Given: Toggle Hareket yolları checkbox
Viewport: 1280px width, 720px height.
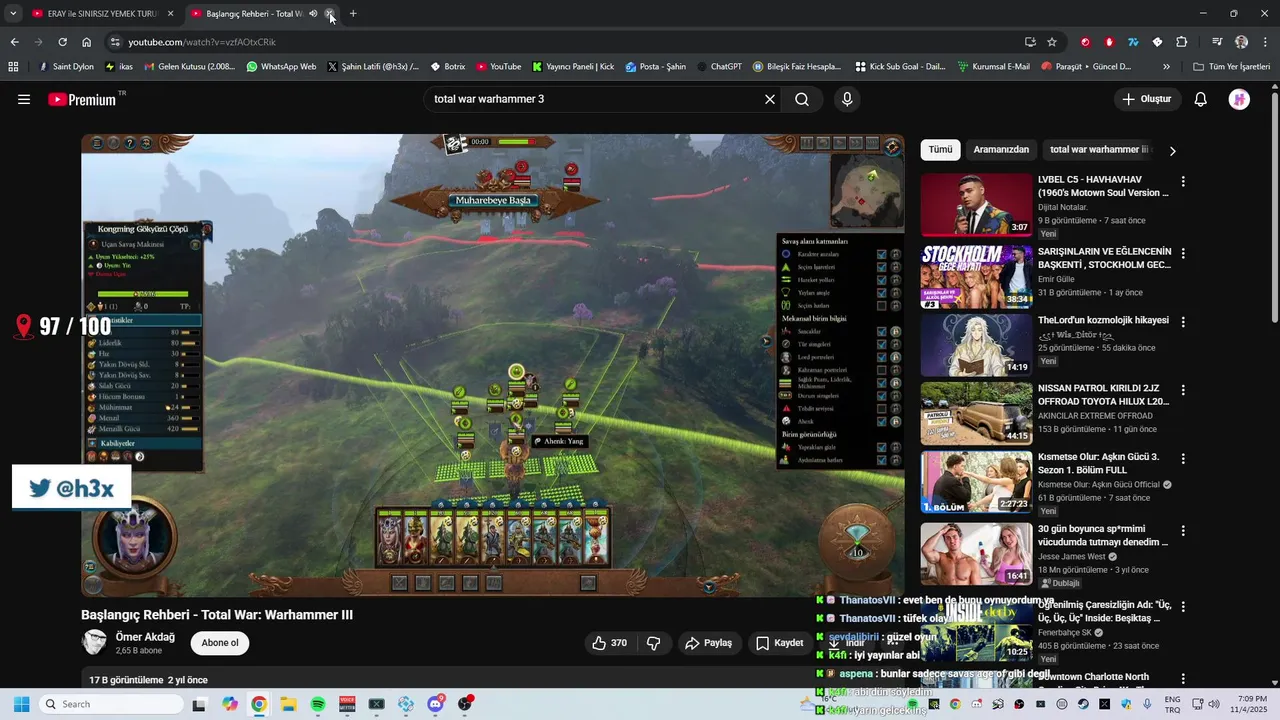Looking at the screenshot, I should tap(882, 280).
